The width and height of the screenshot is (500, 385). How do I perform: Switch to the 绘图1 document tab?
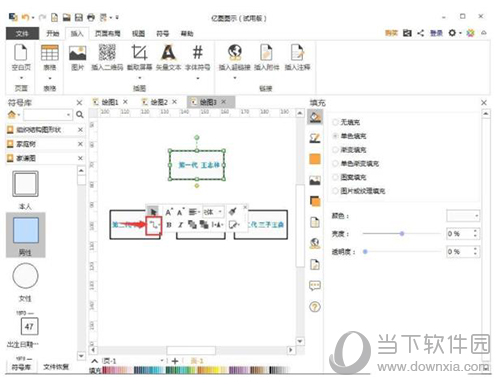point(110,102)
